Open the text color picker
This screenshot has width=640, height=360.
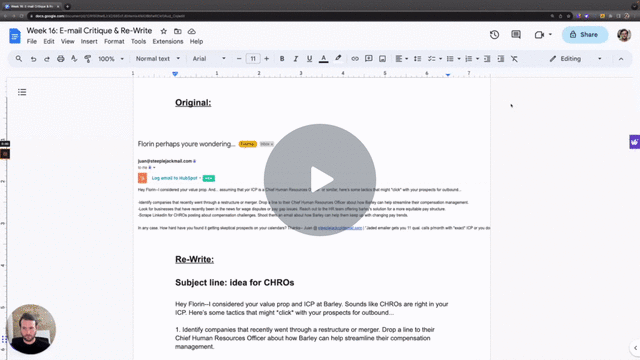tap(323, 59)
